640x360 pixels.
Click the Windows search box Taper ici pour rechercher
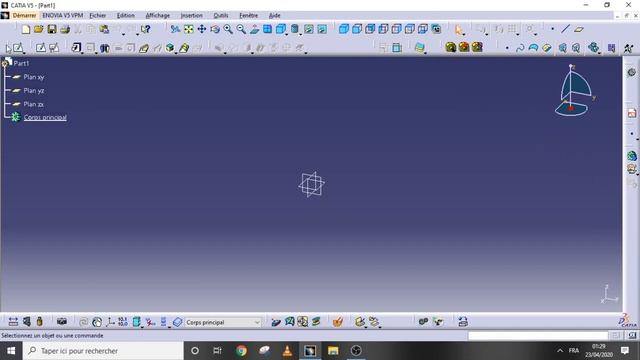pyautogui.click(x=103, y=351)
